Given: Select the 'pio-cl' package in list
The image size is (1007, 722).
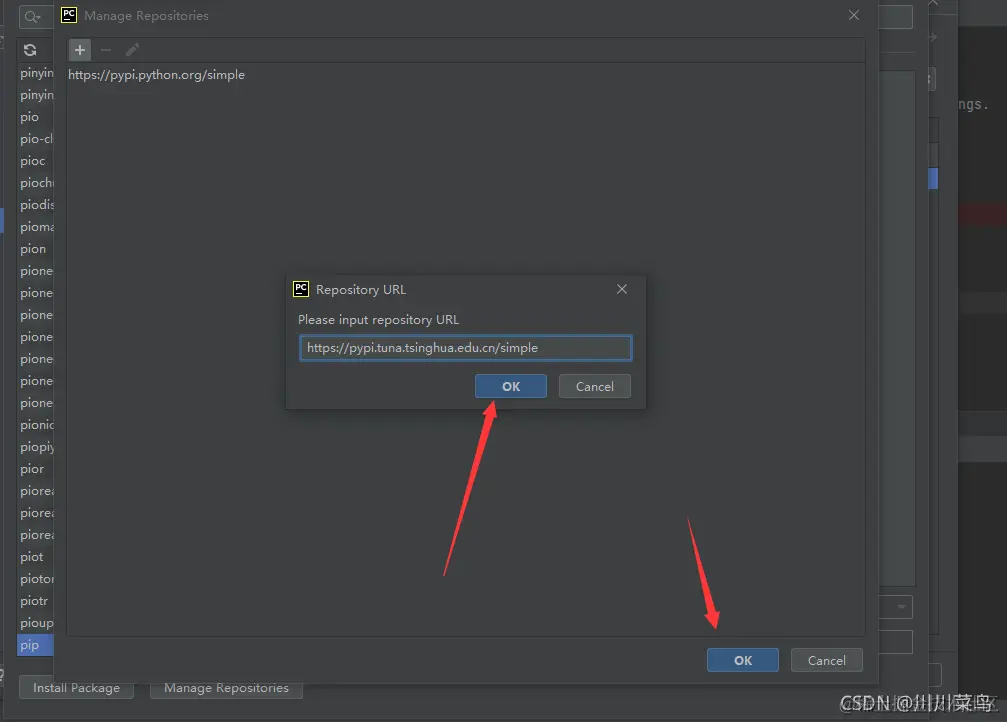Looking at the screenshot, I should (37, 139).
